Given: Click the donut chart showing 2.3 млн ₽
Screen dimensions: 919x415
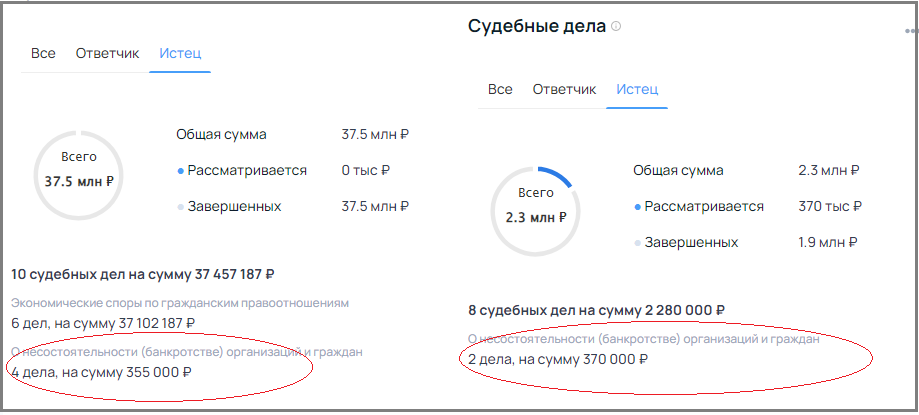Looking at the screenshot, I should 536,207.
